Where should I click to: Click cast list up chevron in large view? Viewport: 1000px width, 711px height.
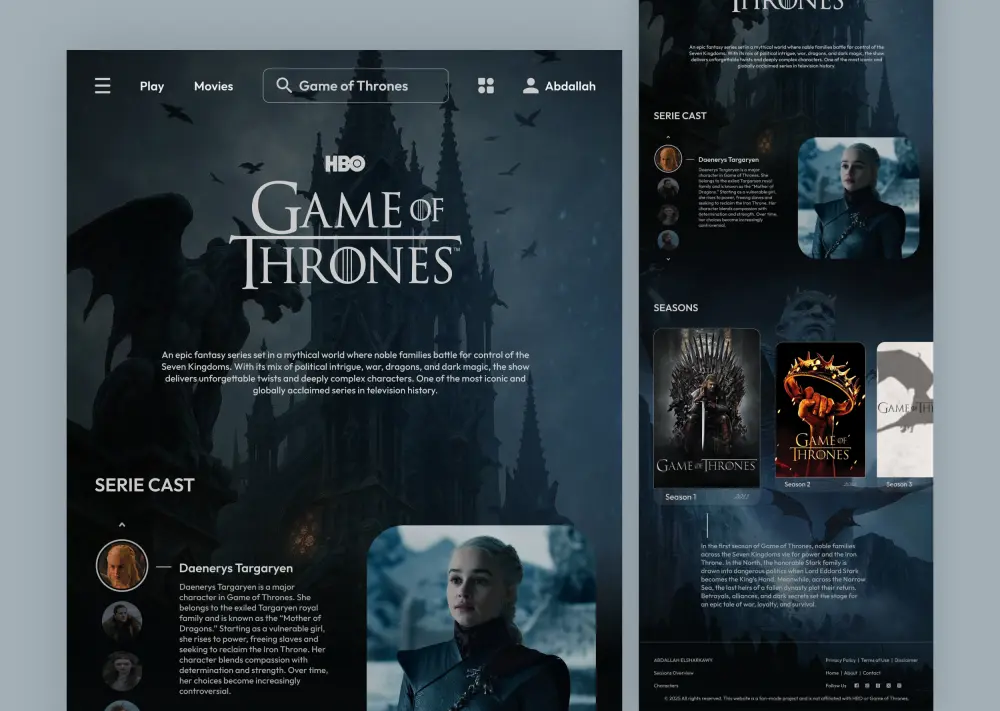[122, 525]
